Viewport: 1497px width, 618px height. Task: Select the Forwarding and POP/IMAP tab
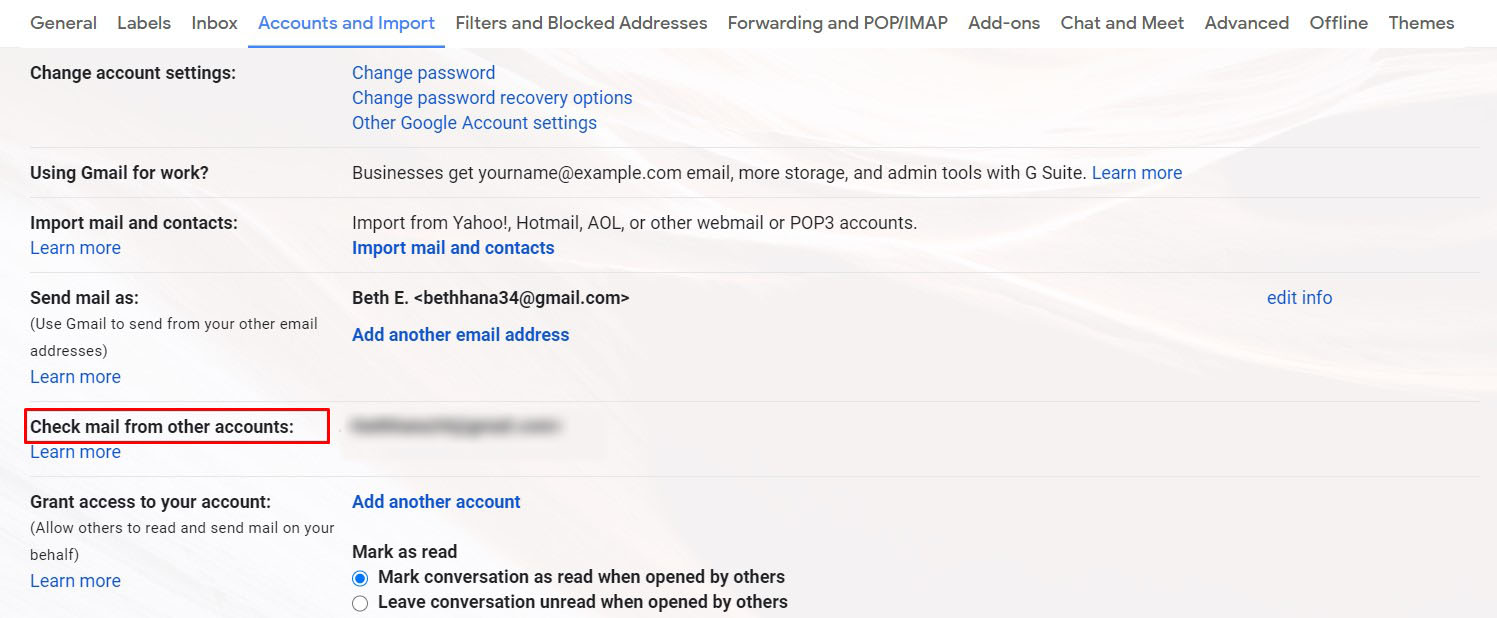pyautogui.click(x=837, y=23)
